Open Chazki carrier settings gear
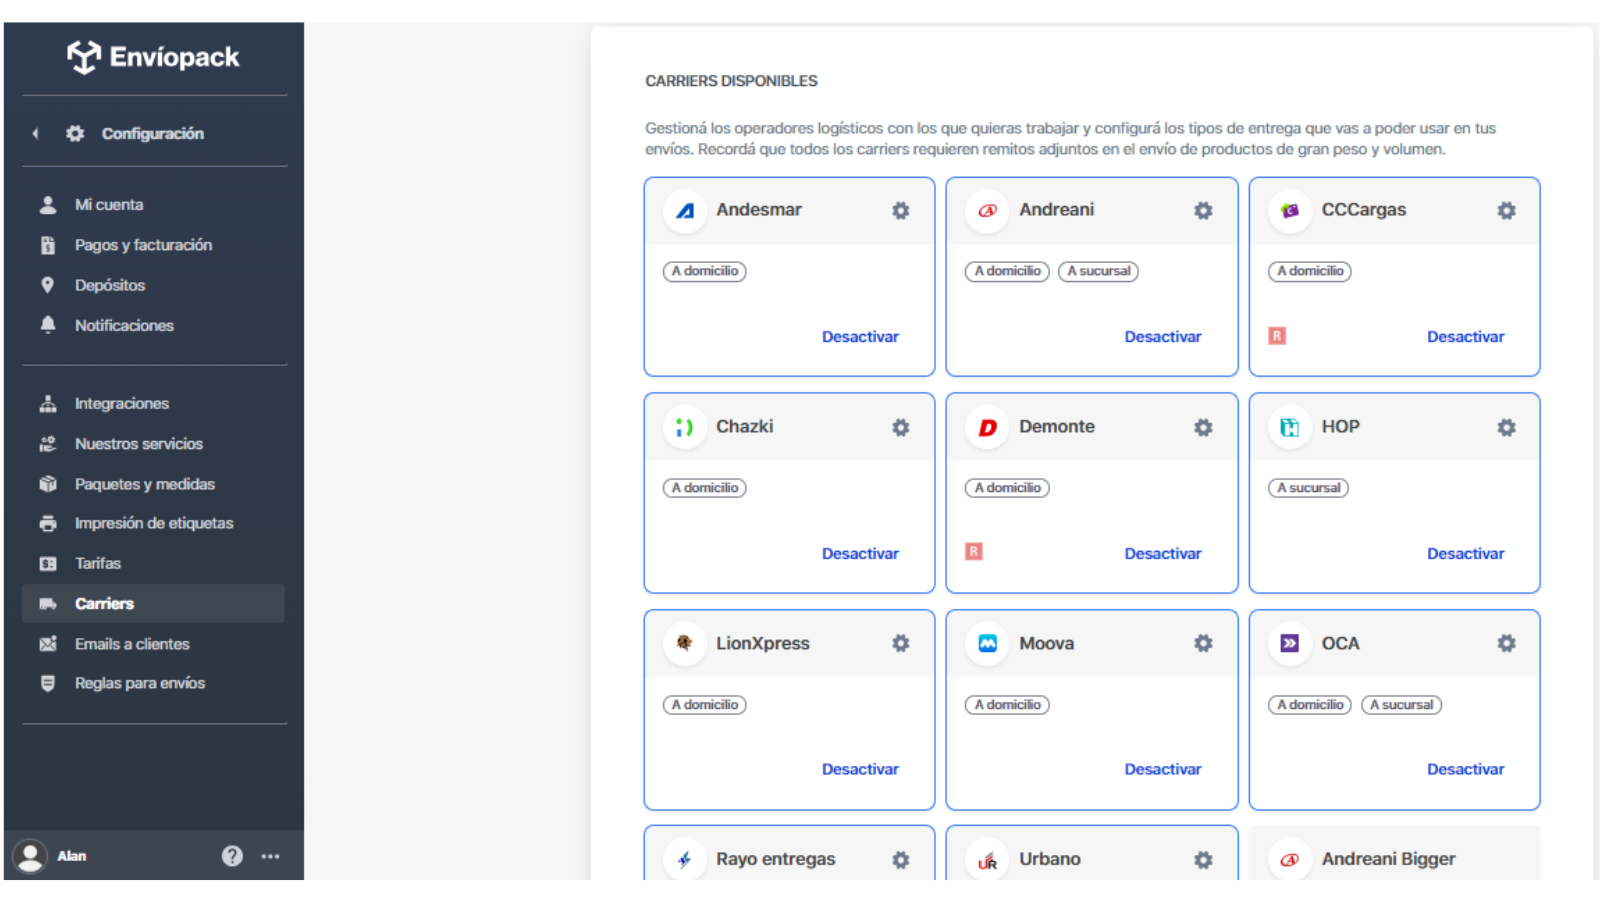 (901, 428)
